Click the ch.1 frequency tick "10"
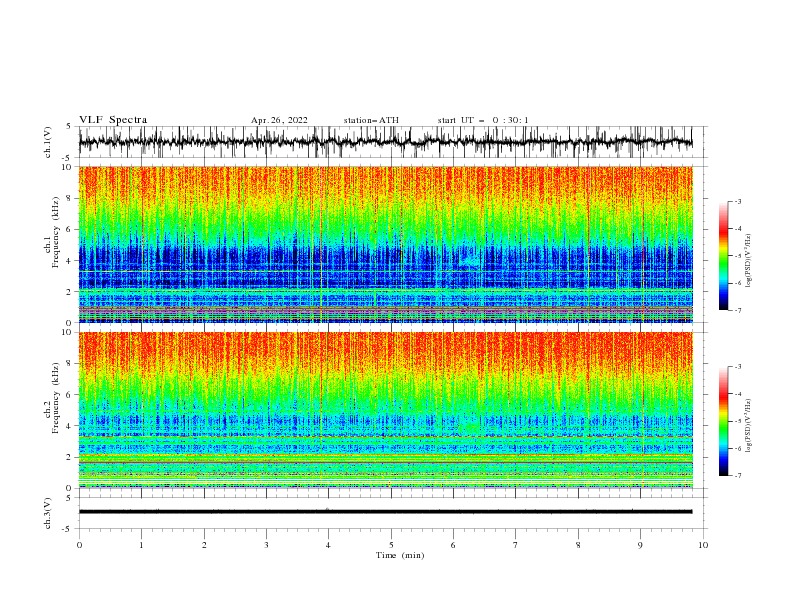The height and width of the screenshot is (612, 792). click(67, 167)
